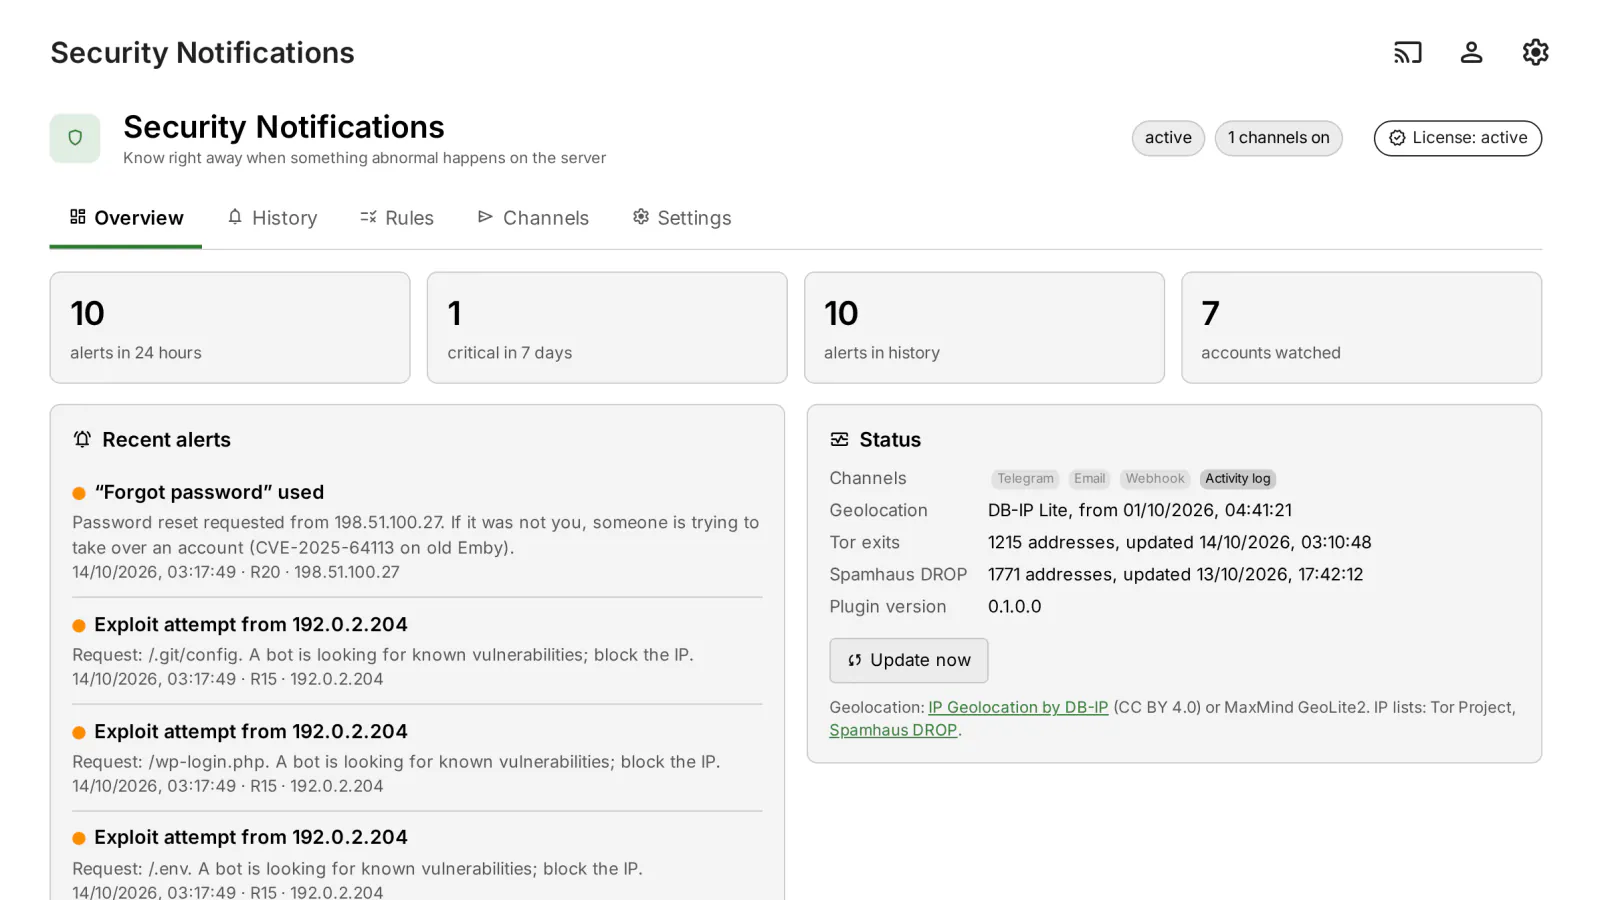Viewport: 1600px width, 900px height.
Task: Open the History tab
Action: point(272,218)
